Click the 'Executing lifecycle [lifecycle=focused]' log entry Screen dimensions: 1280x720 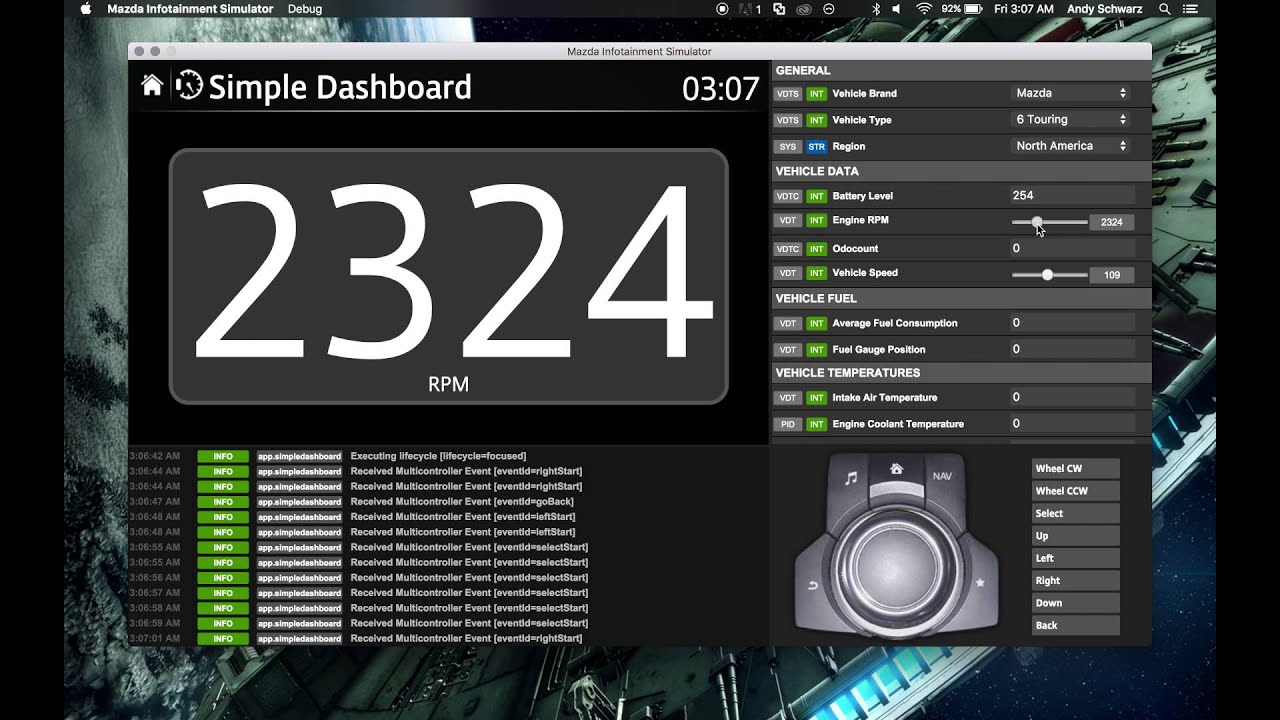(x=448, y=456)
